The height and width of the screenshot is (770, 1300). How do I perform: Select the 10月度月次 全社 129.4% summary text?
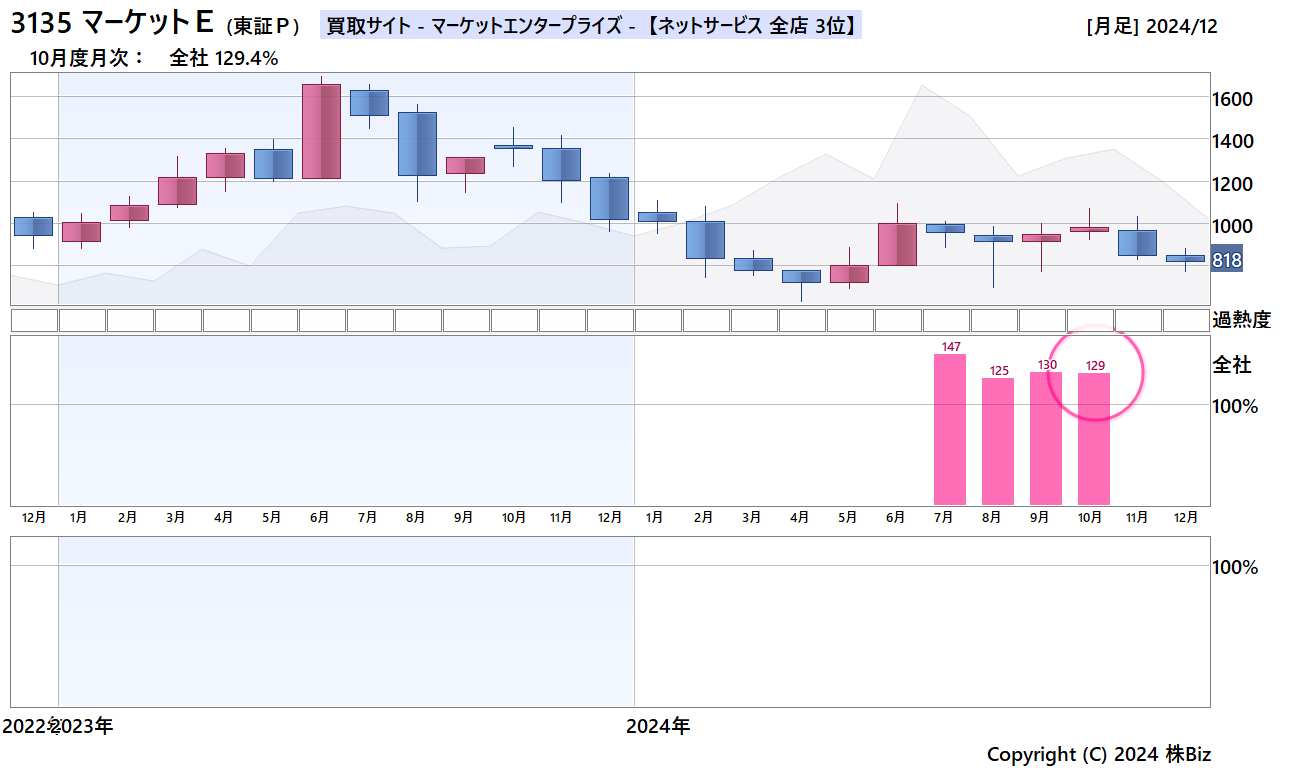point(154,58)
